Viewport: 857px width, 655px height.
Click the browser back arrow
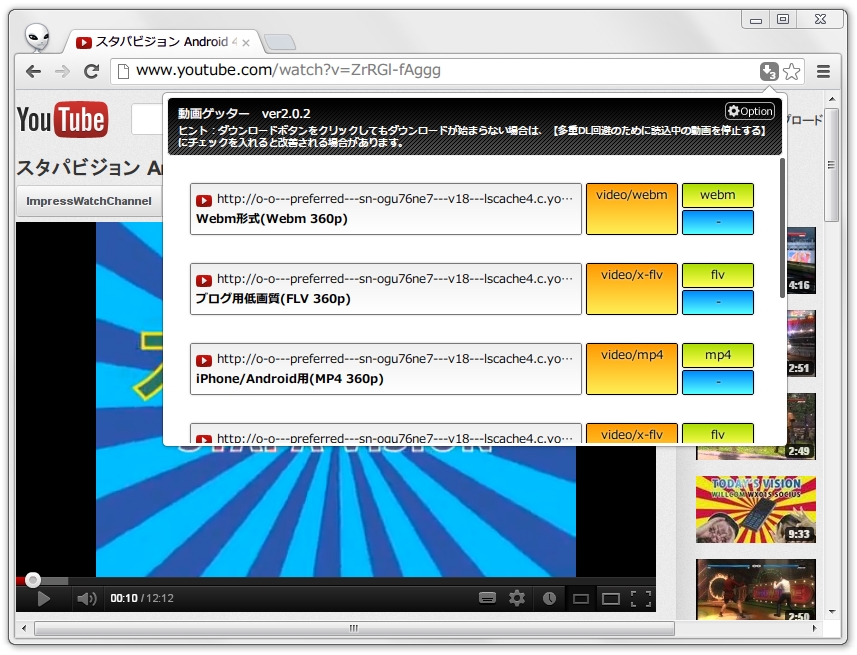[33, 71]
